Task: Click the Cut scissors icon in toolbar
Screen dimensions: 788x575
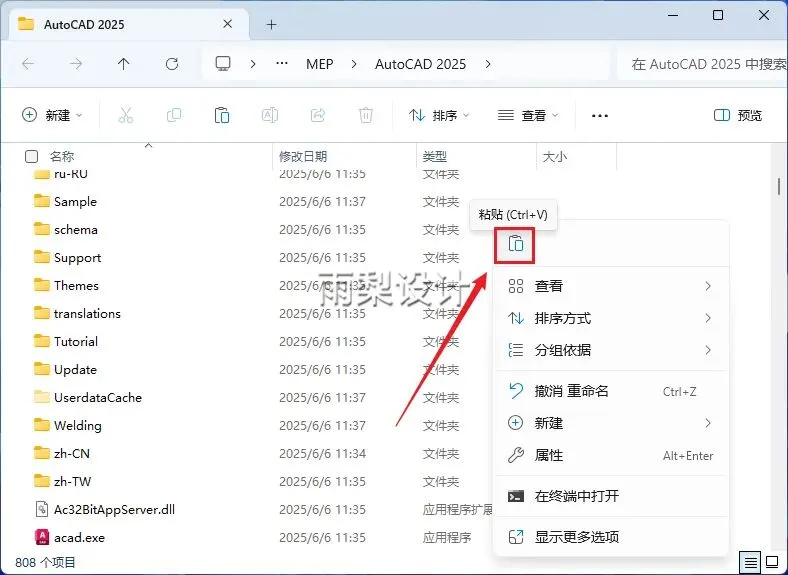Action: click(x=126, y=115)
